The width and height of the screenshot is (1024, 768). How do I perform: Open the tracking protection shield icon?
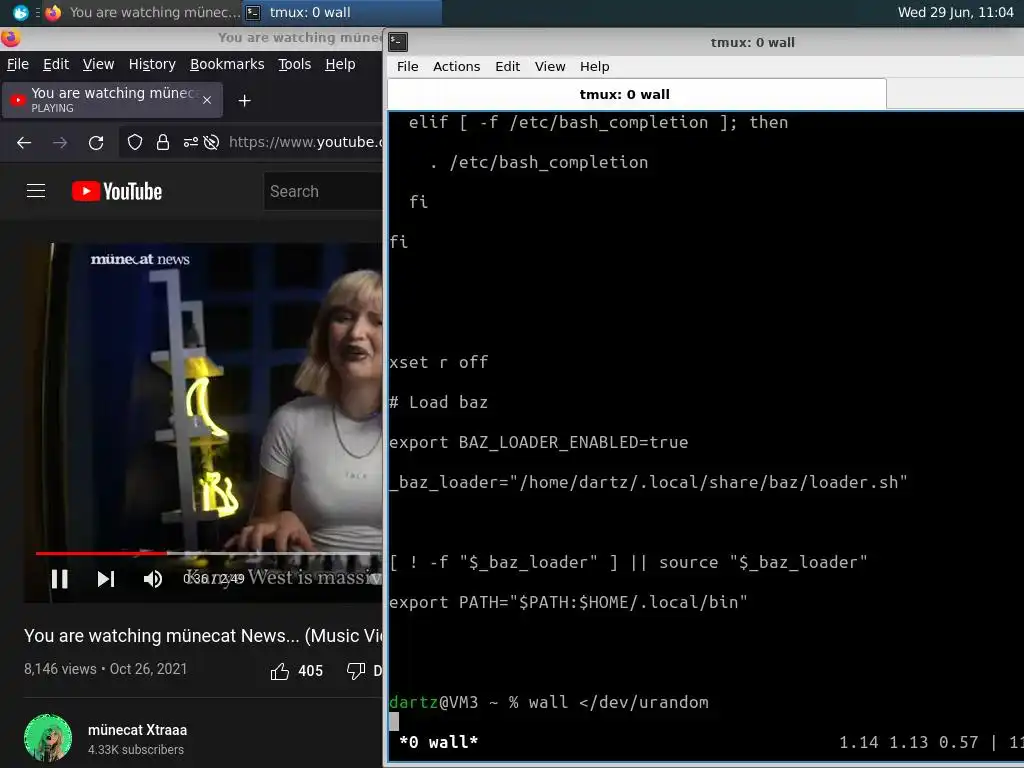coord(135,142)
